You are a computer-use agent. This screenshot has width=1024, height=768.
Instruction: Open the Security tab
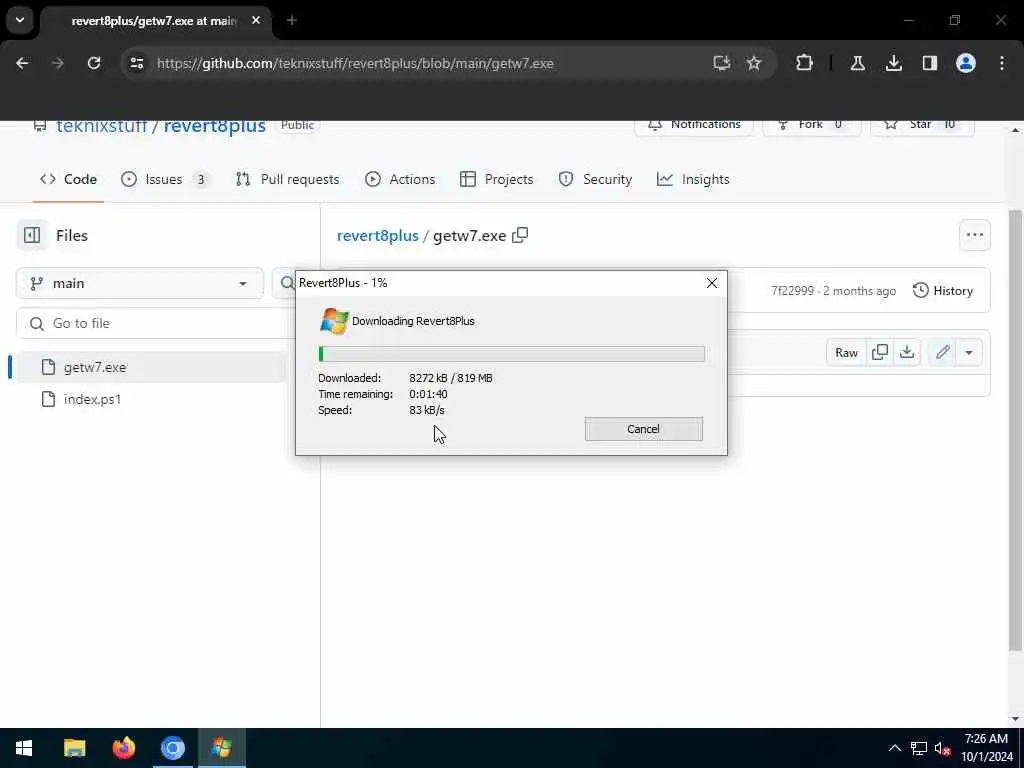pyautogui.click(x=596, y=179)
